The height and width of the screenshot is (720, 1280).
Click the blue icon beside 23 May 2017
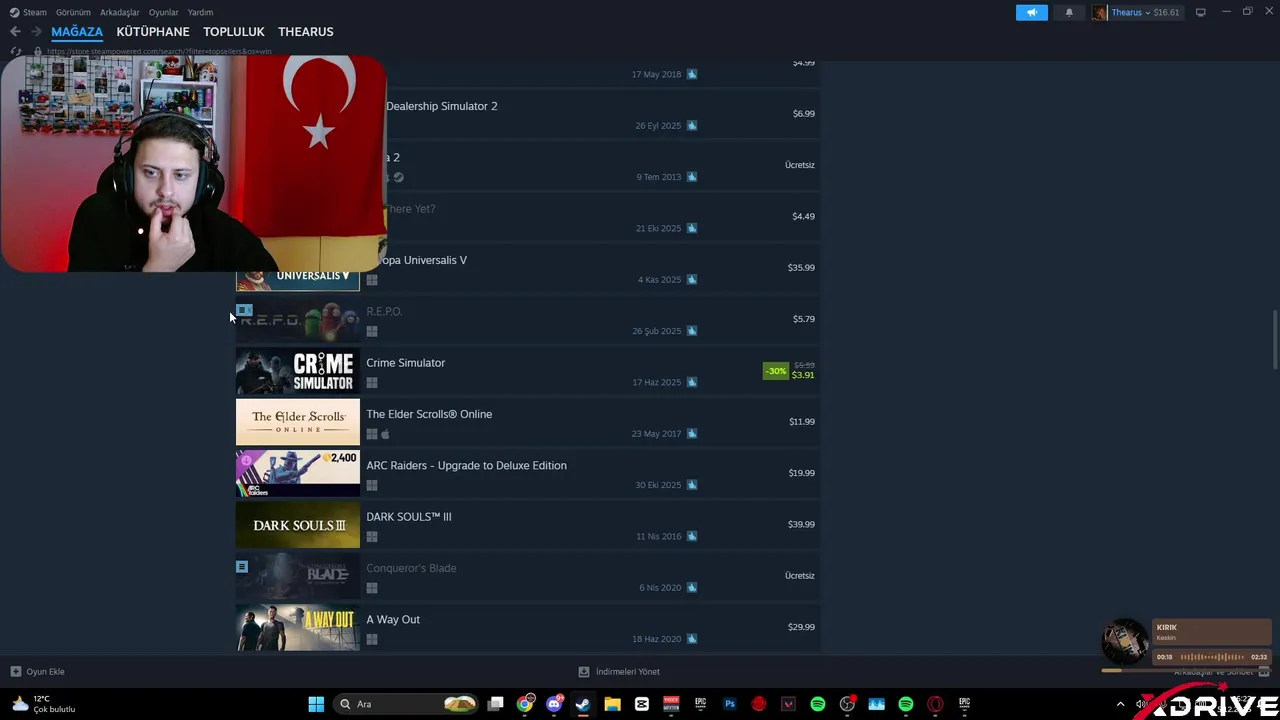click(692, 433)
